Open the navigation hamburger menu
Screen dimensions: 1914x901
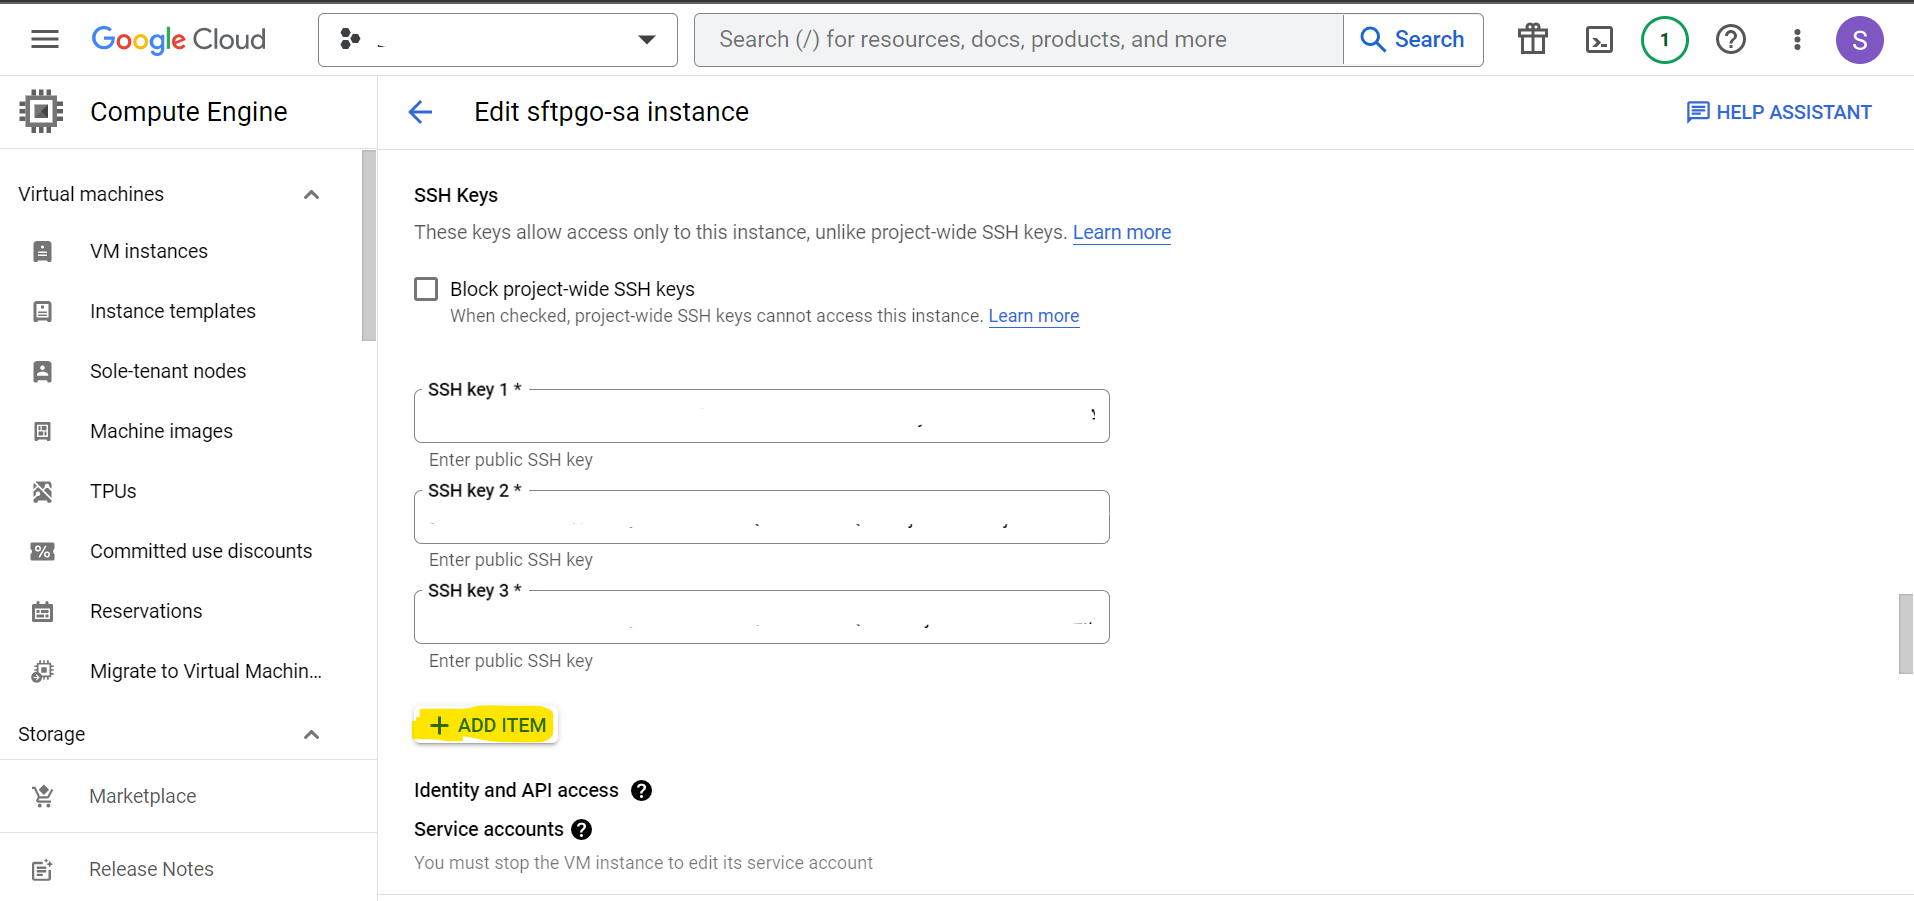coord(44,39)
